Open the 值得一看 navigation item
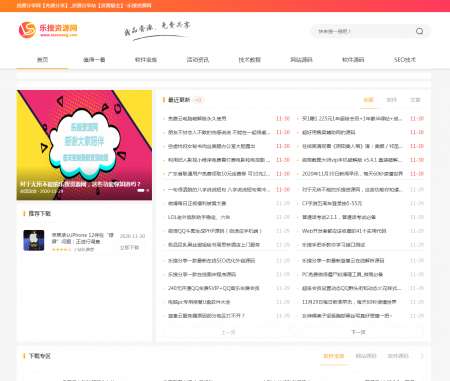This screenshot has height=381, width=450. coord(94,60)
